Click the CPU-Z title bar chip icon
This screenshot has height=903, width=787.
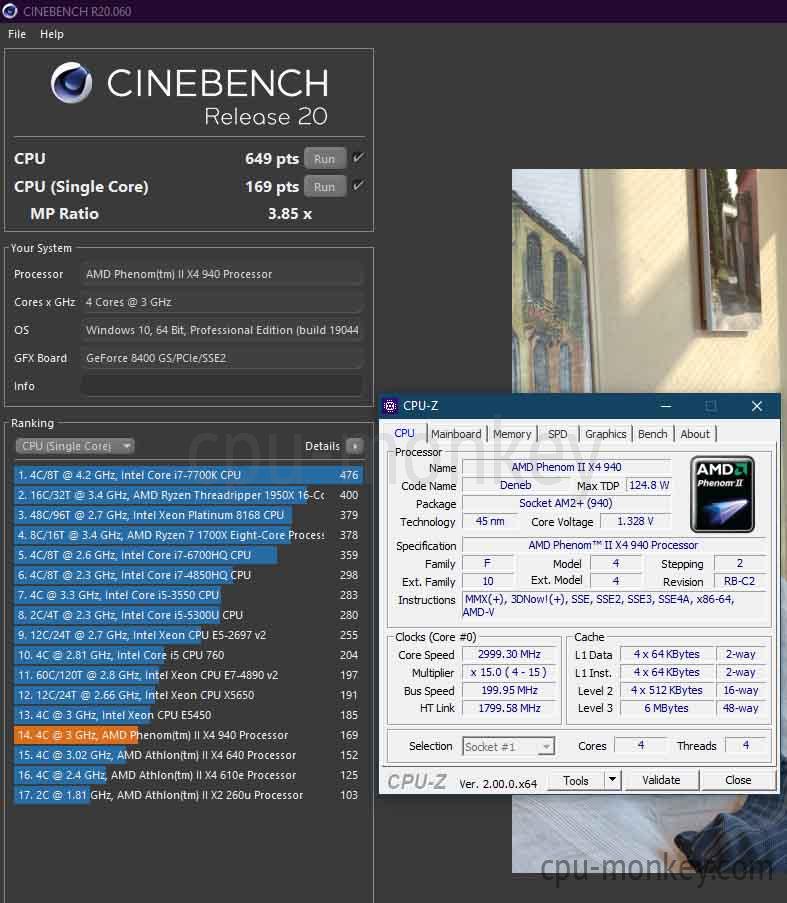click(390, 406)
